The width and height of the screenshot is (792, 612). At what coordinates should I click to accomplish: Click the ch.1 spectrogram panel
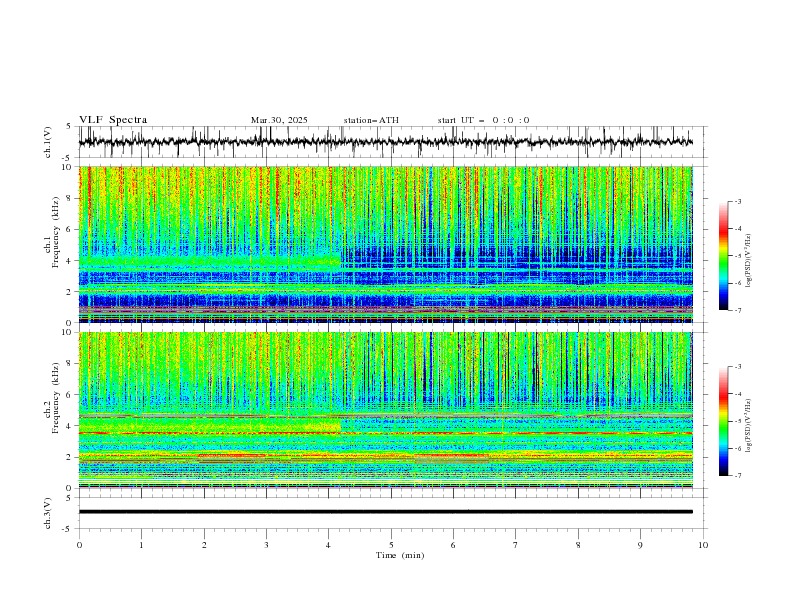click(385, 244)
